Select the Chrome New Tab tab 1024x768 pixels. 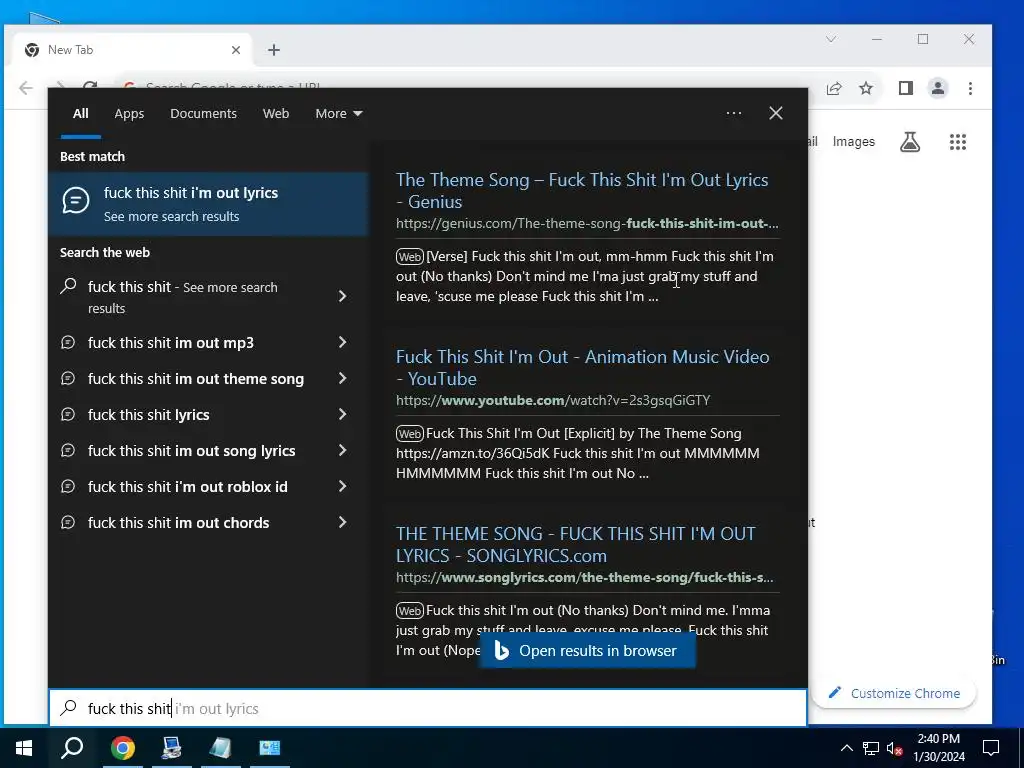pos(133,50)
